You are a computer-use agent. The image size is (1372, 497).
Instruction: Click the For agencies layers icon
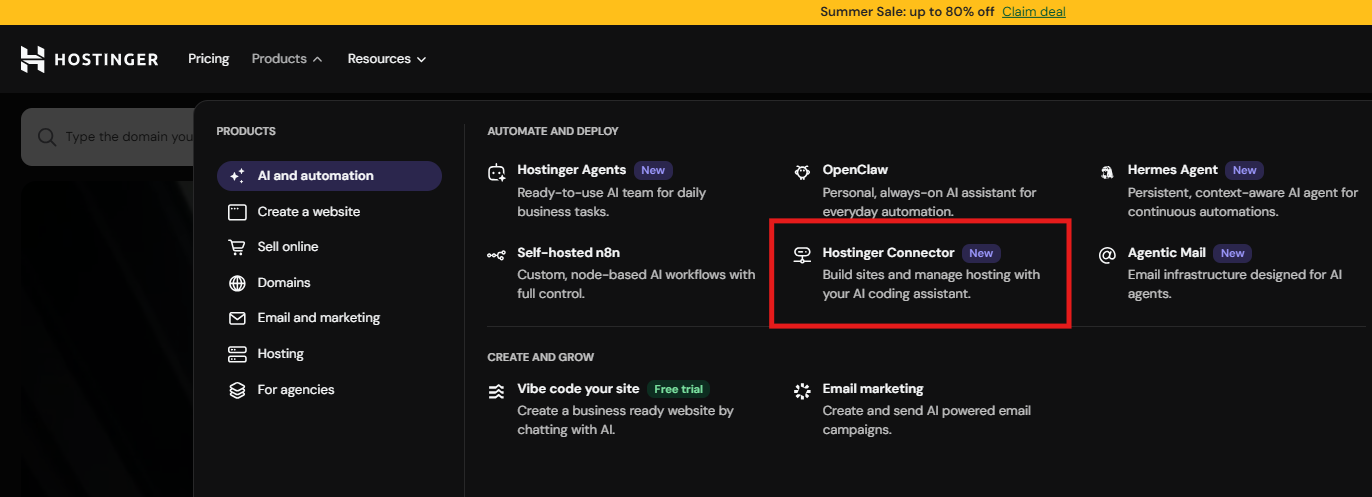point(237,390)
